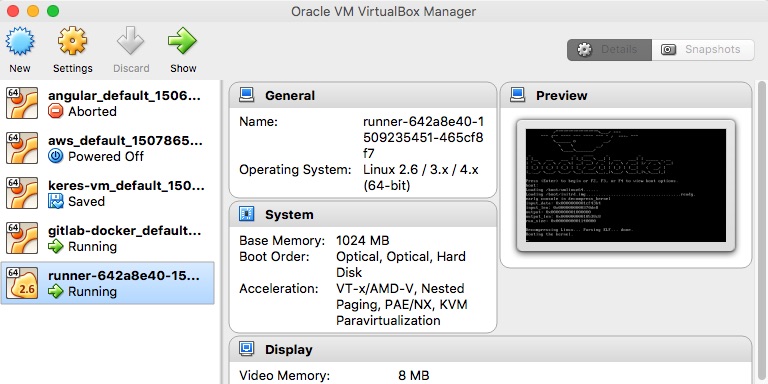The image size is (768, 384).
Task: Click the '8 MB' video memory value
Action: 413,376
